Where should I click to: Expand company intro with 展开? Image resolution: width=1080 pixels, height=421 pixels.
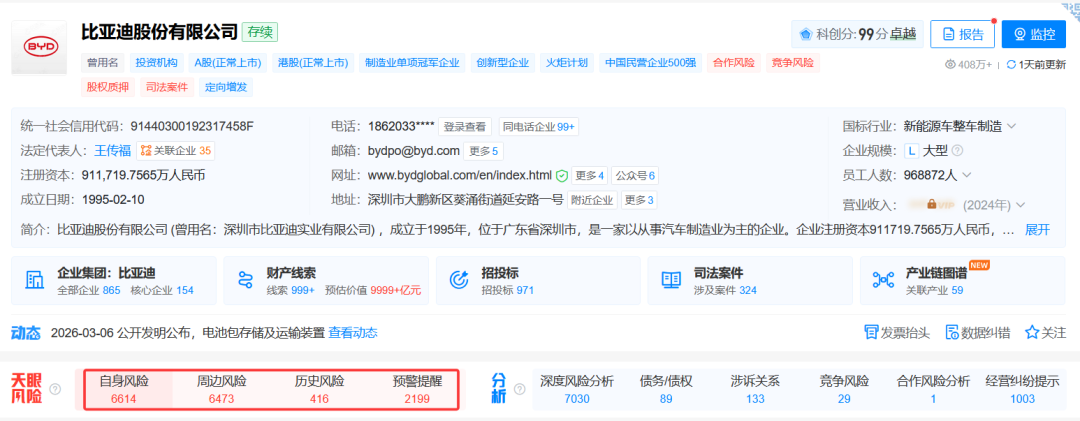point(1038,229)
